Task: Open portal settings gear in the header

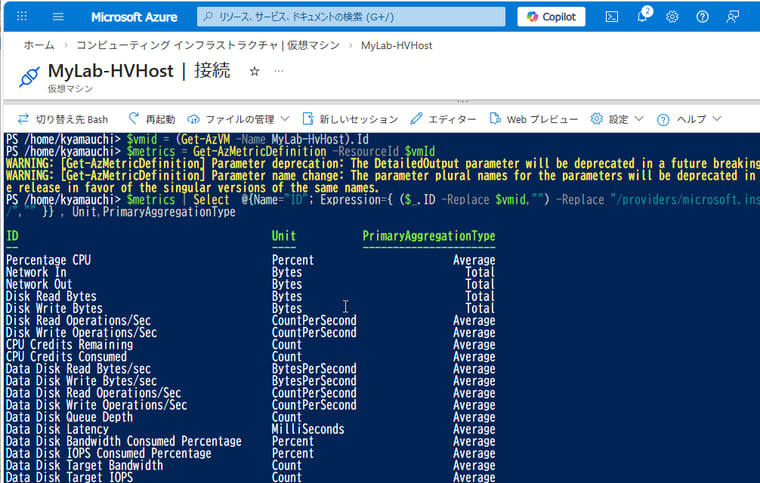Action: pyautogui.click(x=672, y=17)
